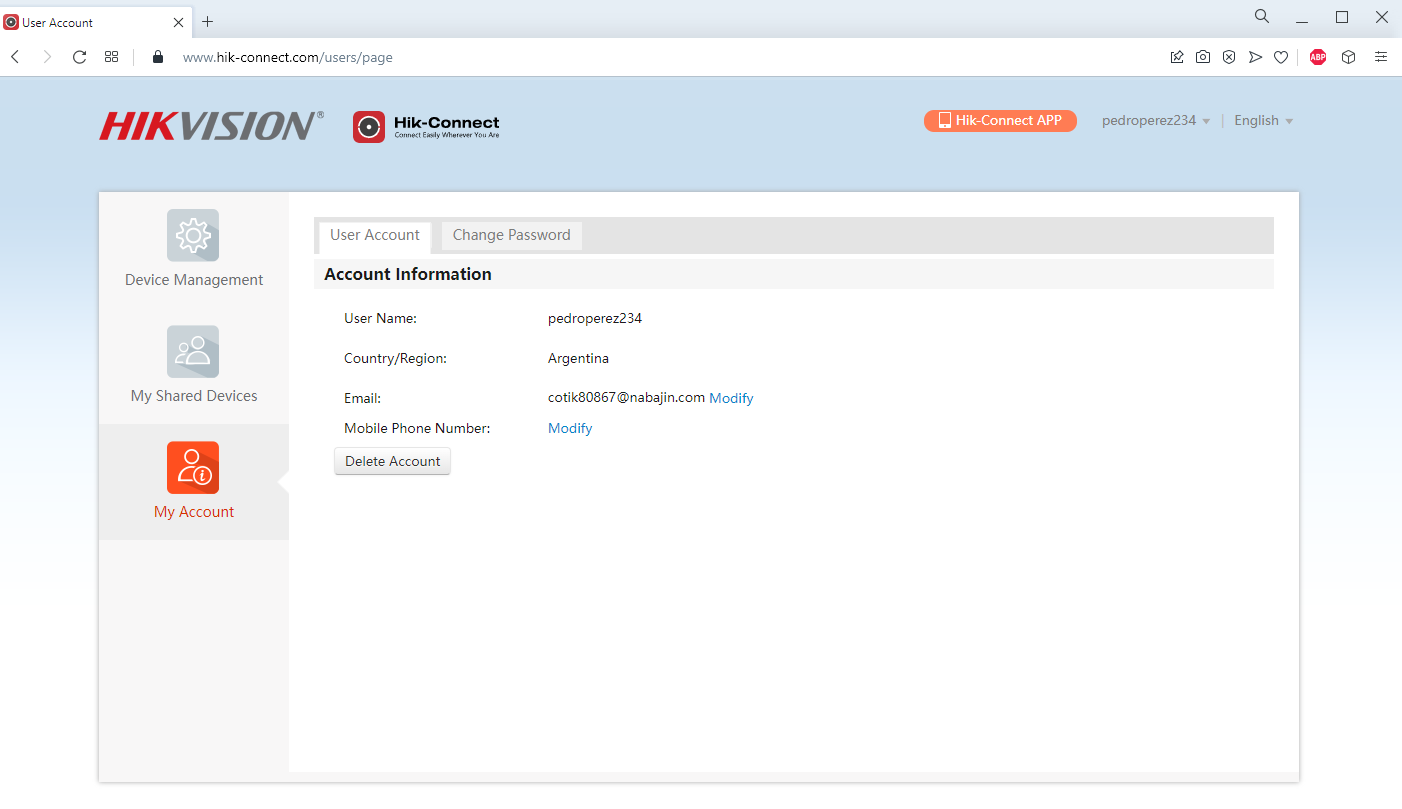This screenshot has width=1402, height=809.
Task: Switch to the Change Password tab
Action: (x=511, y=235)
